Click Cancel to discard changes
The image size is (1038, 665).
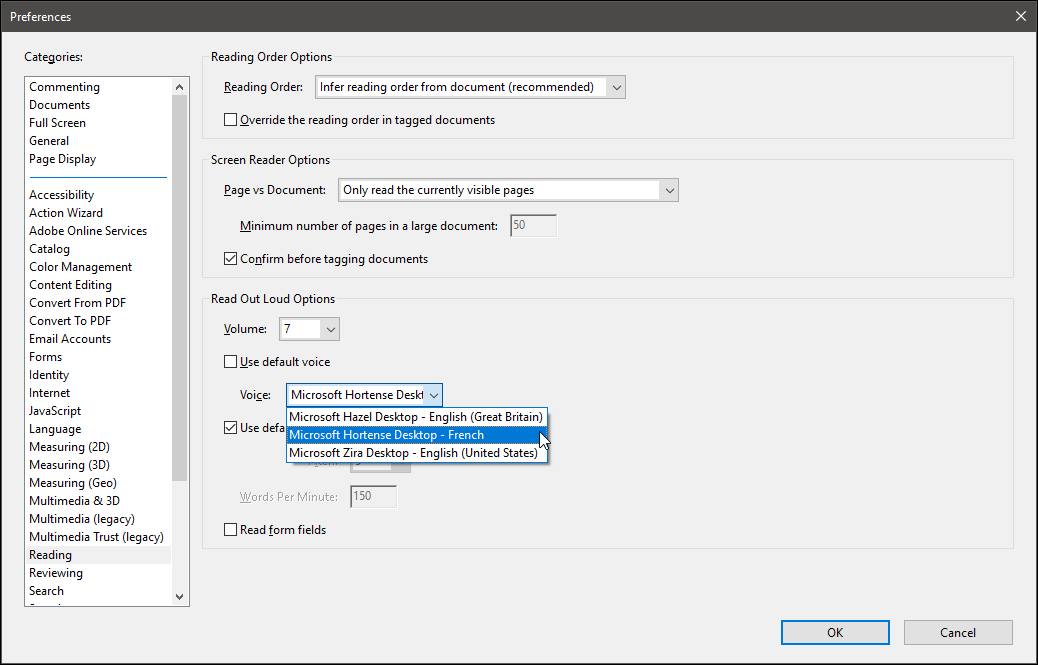957,632
